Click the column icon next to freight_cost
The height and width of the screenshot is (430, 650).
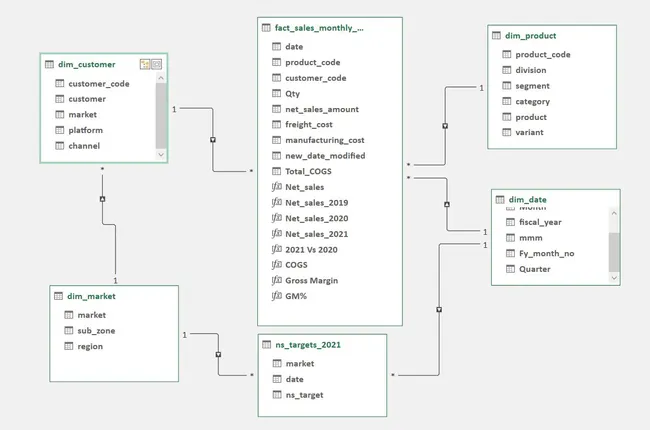coord(276,124)
